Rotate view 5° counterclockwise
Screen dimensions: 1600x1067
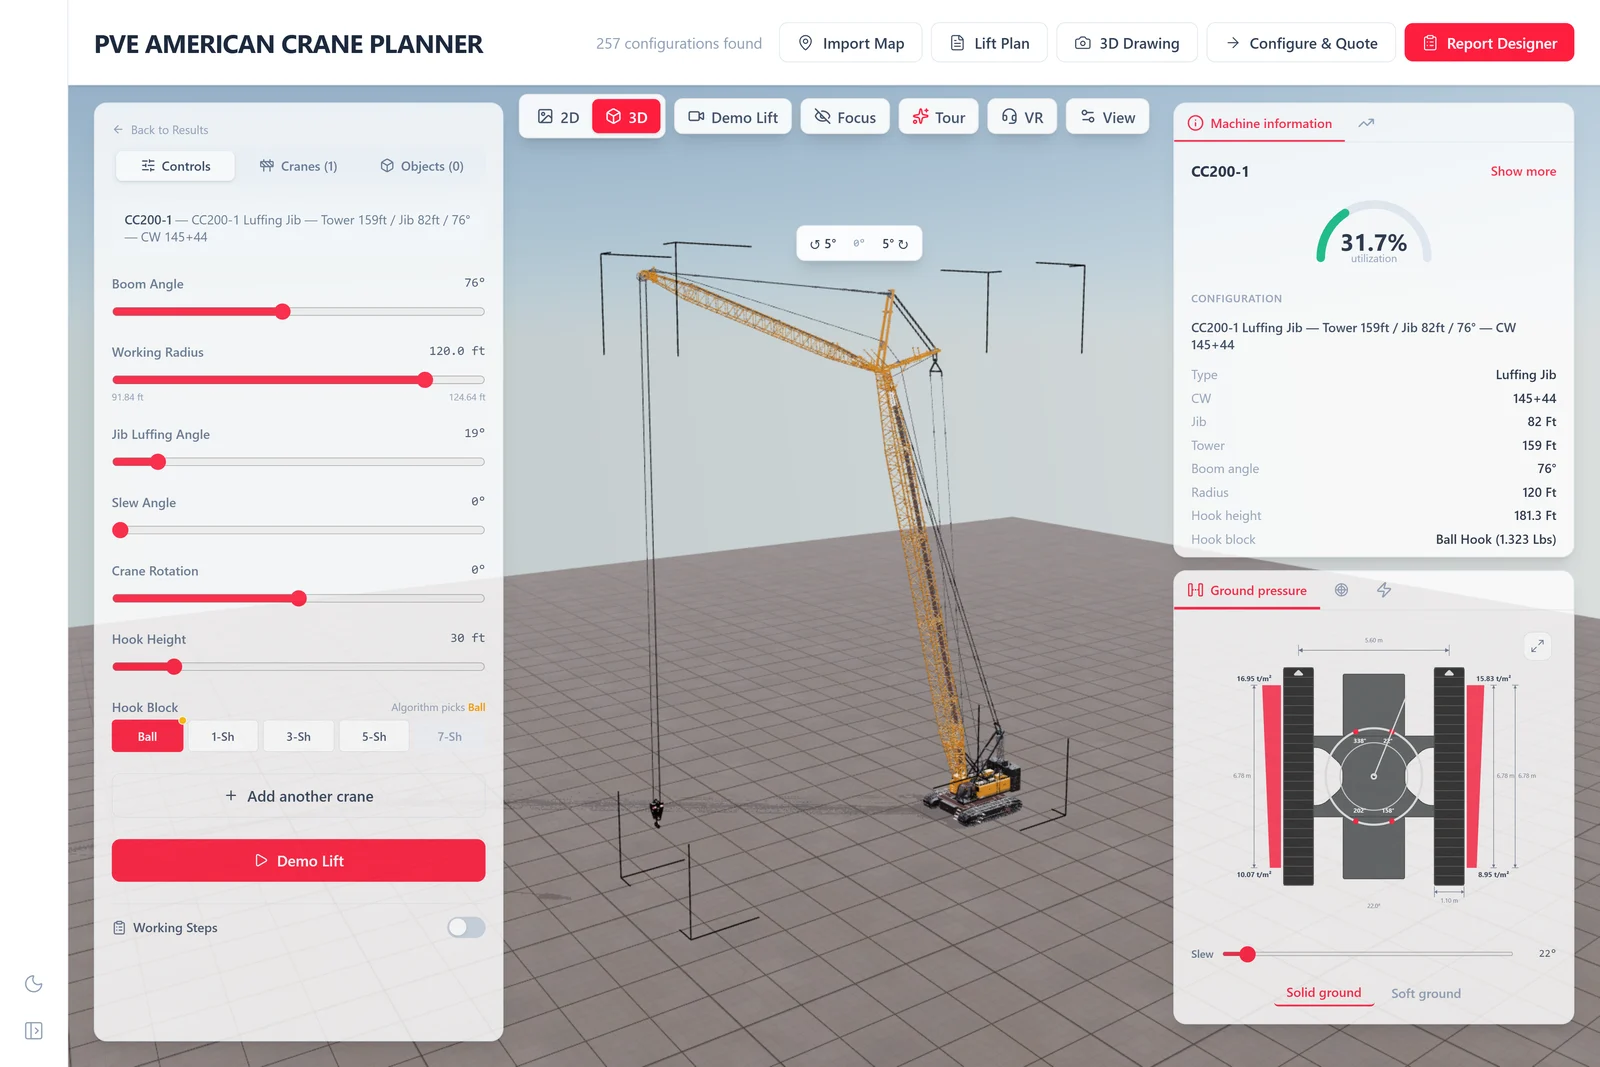click(x=823, y=244)
